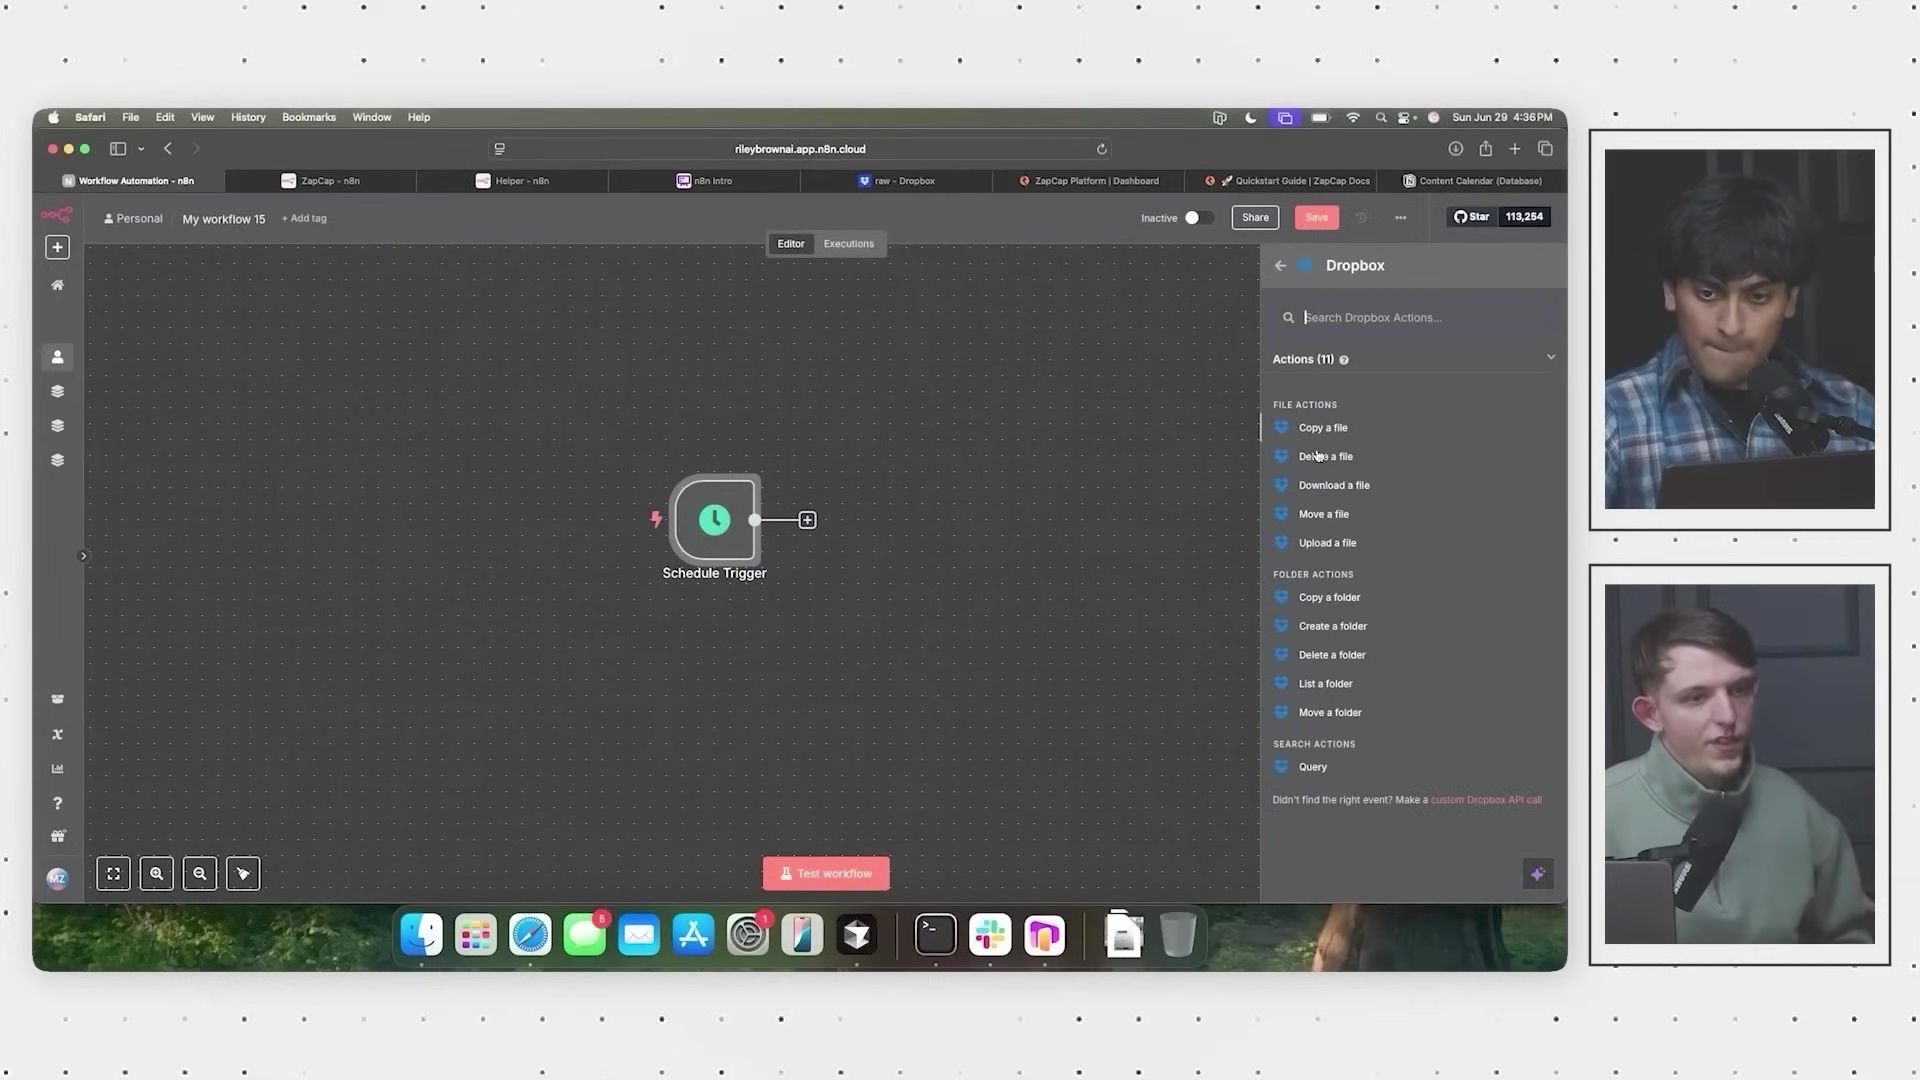Open the History menu in menu bar

tap(248, 117)
